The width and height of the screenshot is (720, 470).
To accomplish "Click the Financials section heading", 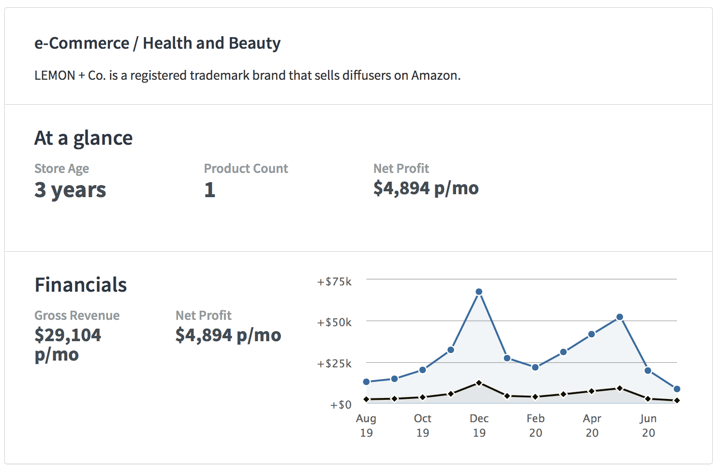I will [x=80, y=284].
